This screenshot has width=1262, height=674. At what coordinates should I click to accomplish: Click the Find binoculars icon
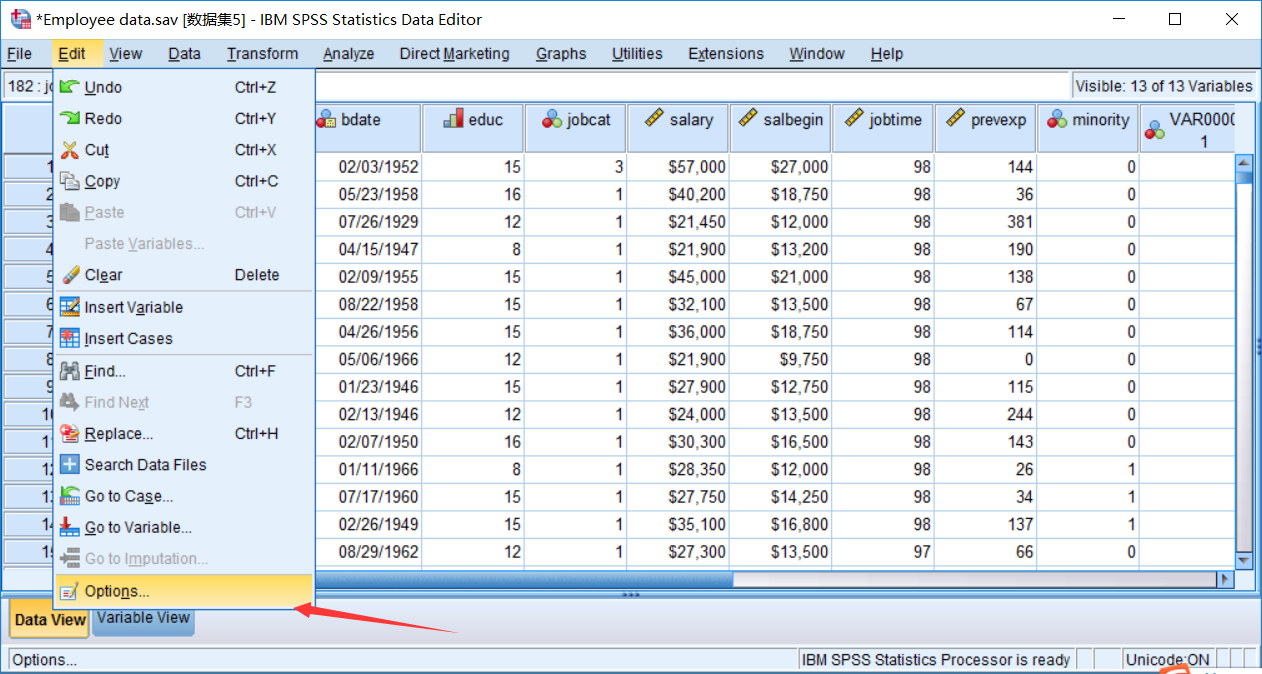69,371
